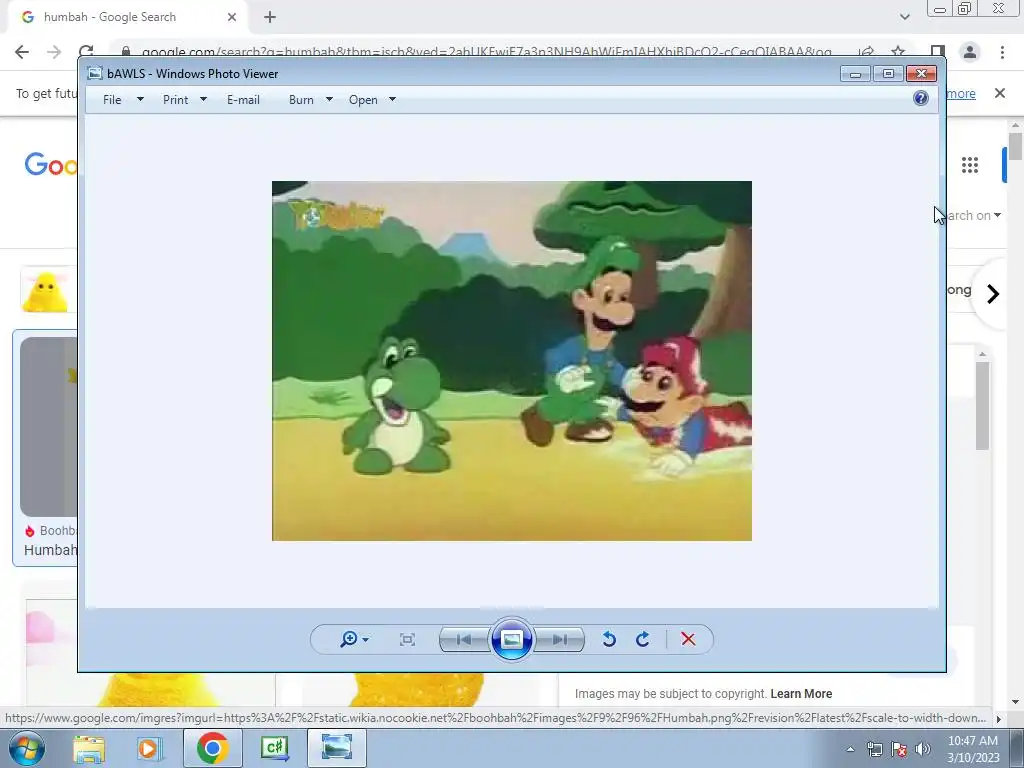The image size is (1024, 768).
Task: Show hidden system tray icons
Action: [x=850, y=749]
